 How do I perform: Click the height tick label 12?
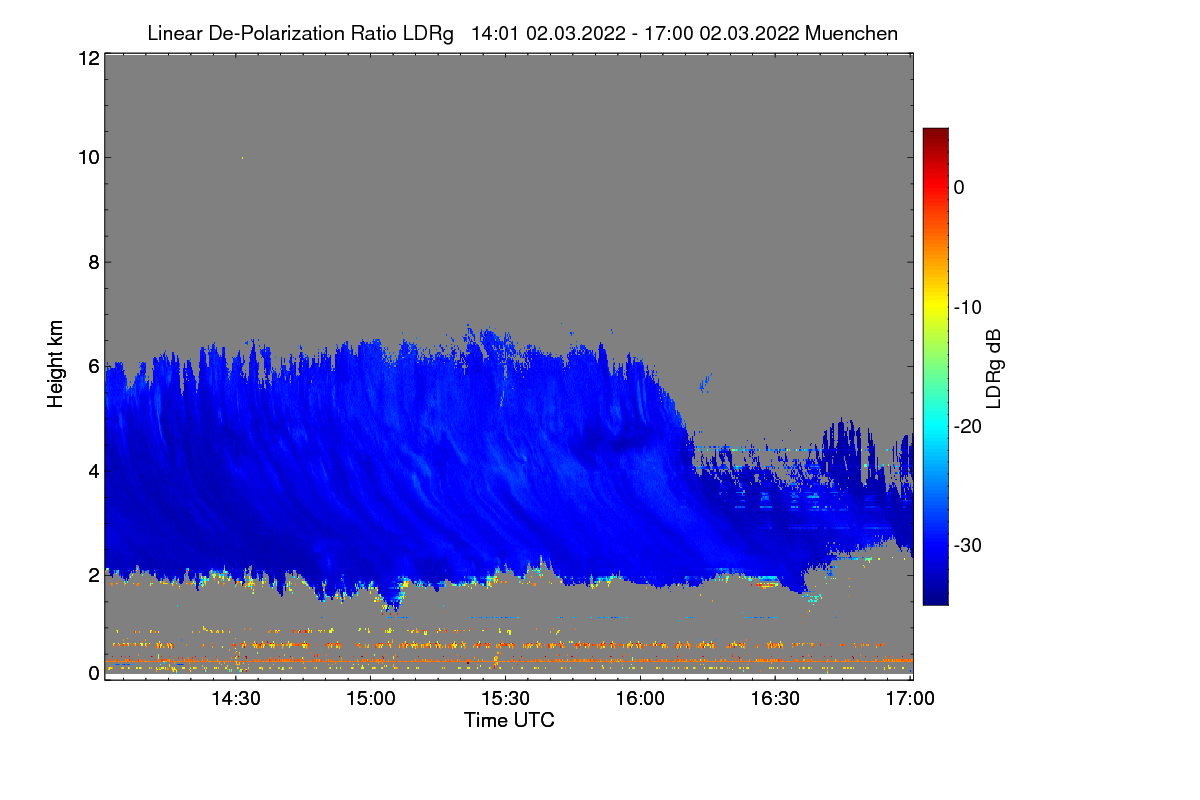(87, 58)
